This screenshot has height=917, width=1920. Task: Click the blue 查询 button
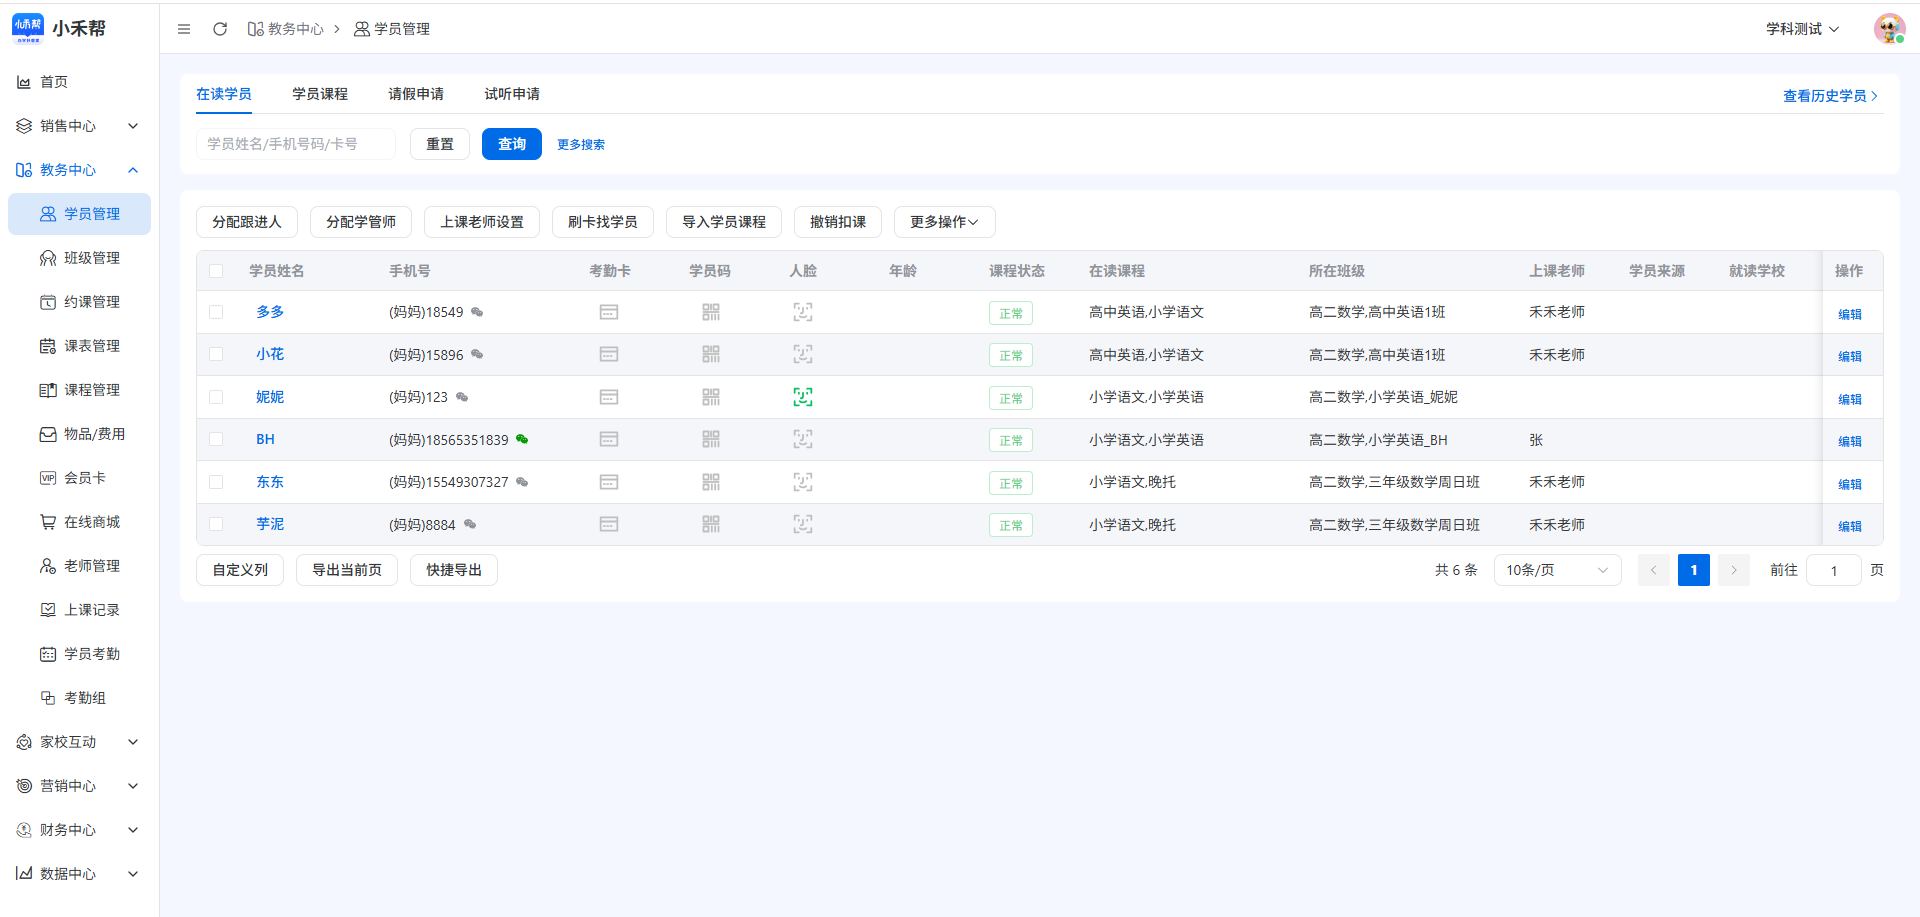tap(512, 144)
